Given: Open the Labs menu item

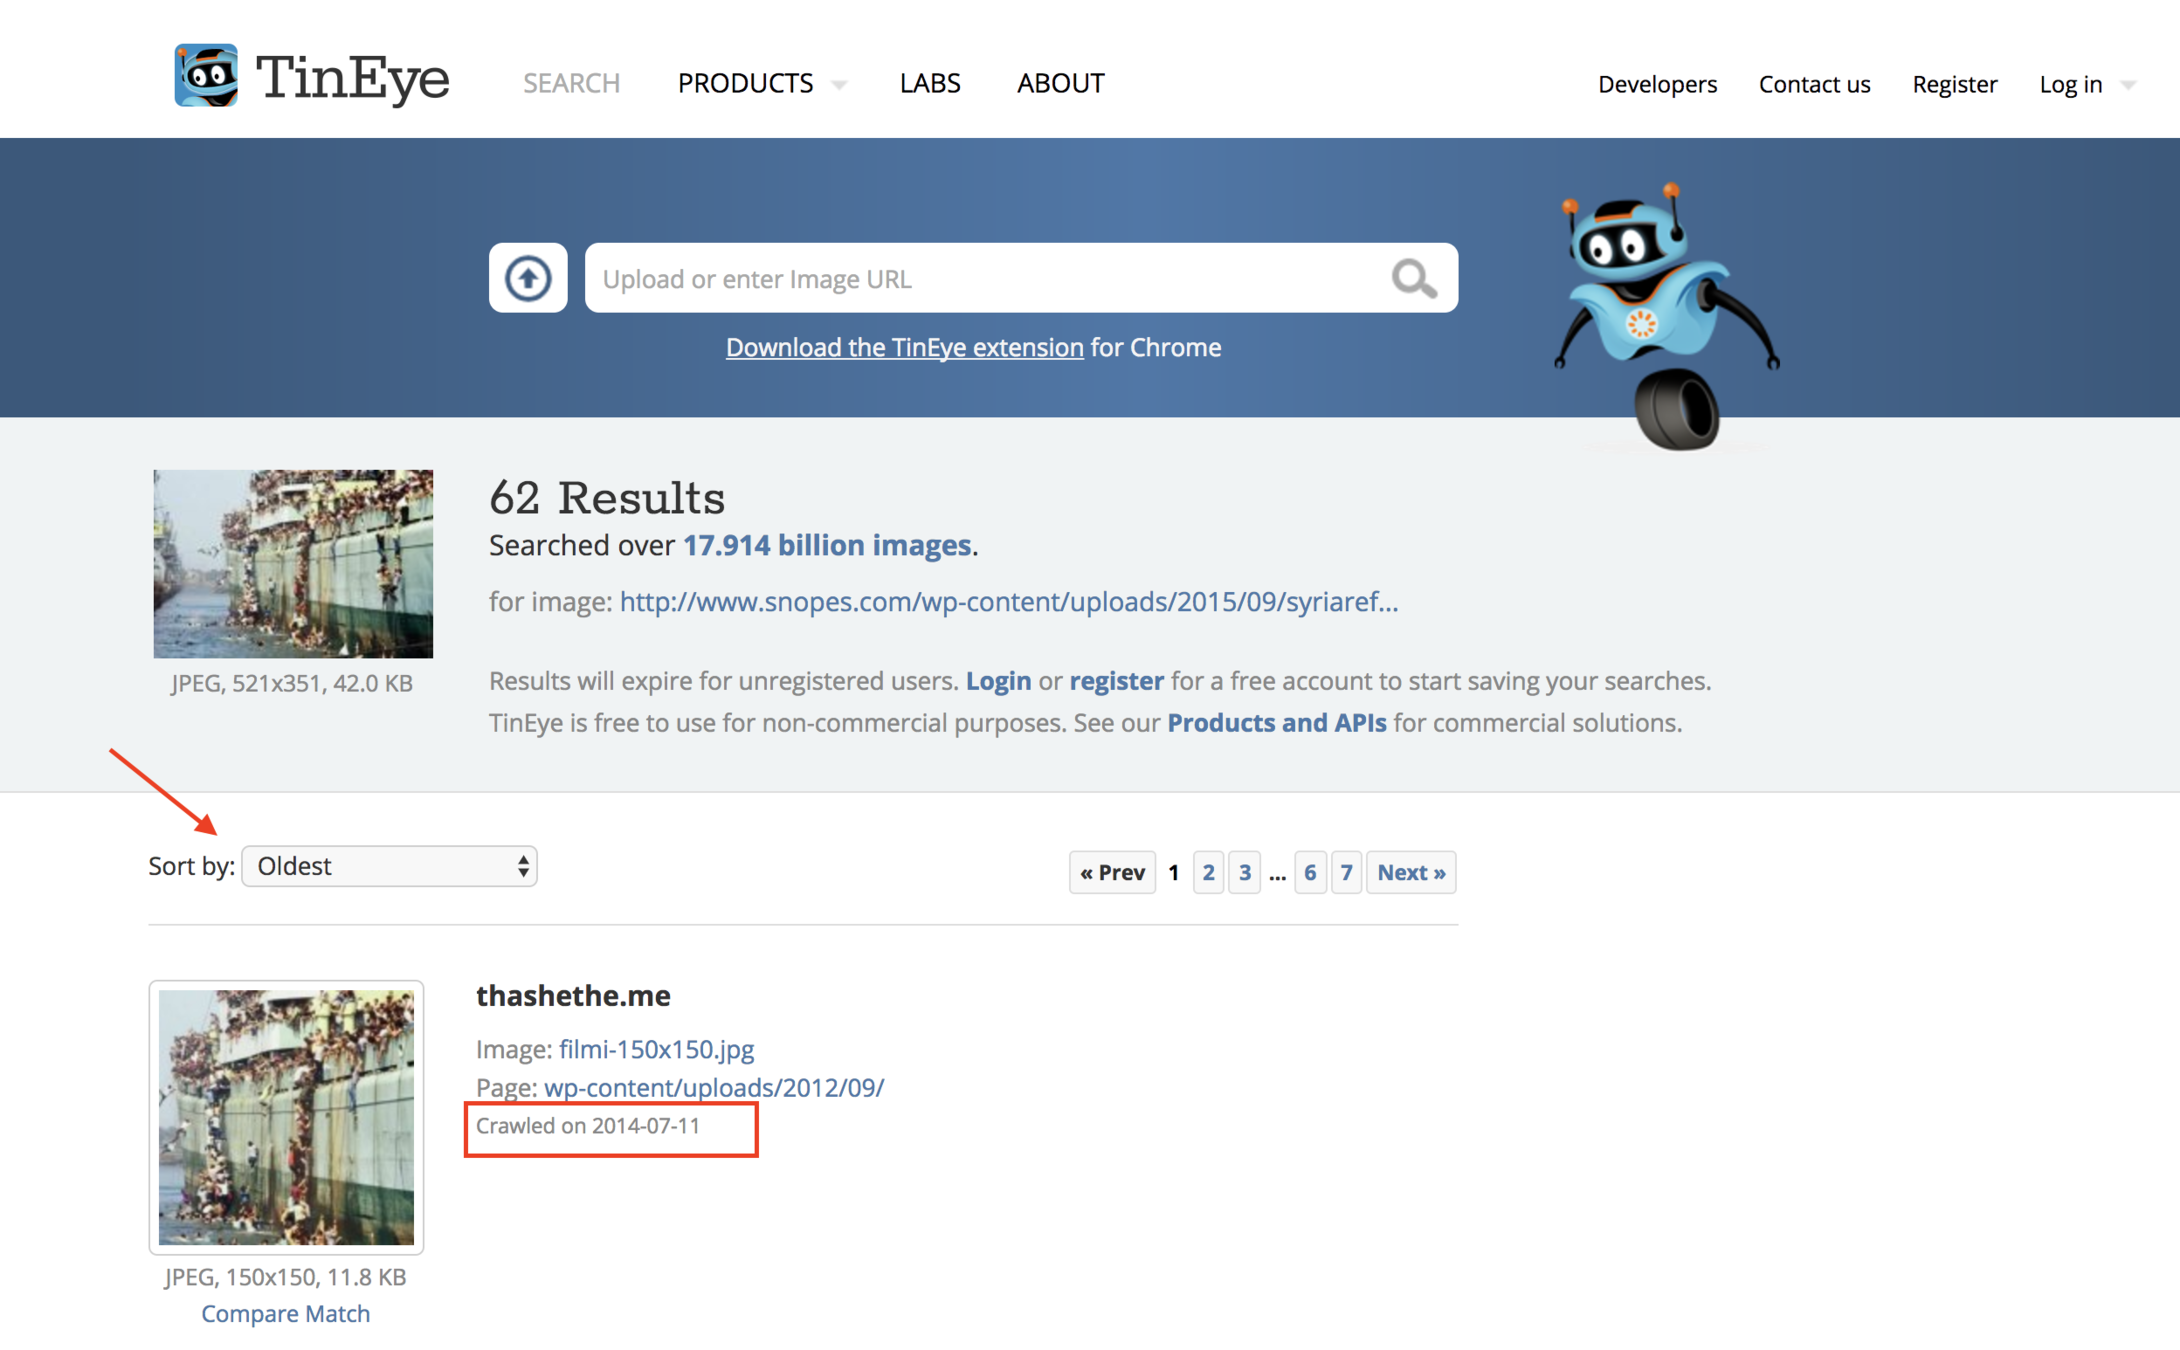Looking at the screenshot, I should (929, 83).
